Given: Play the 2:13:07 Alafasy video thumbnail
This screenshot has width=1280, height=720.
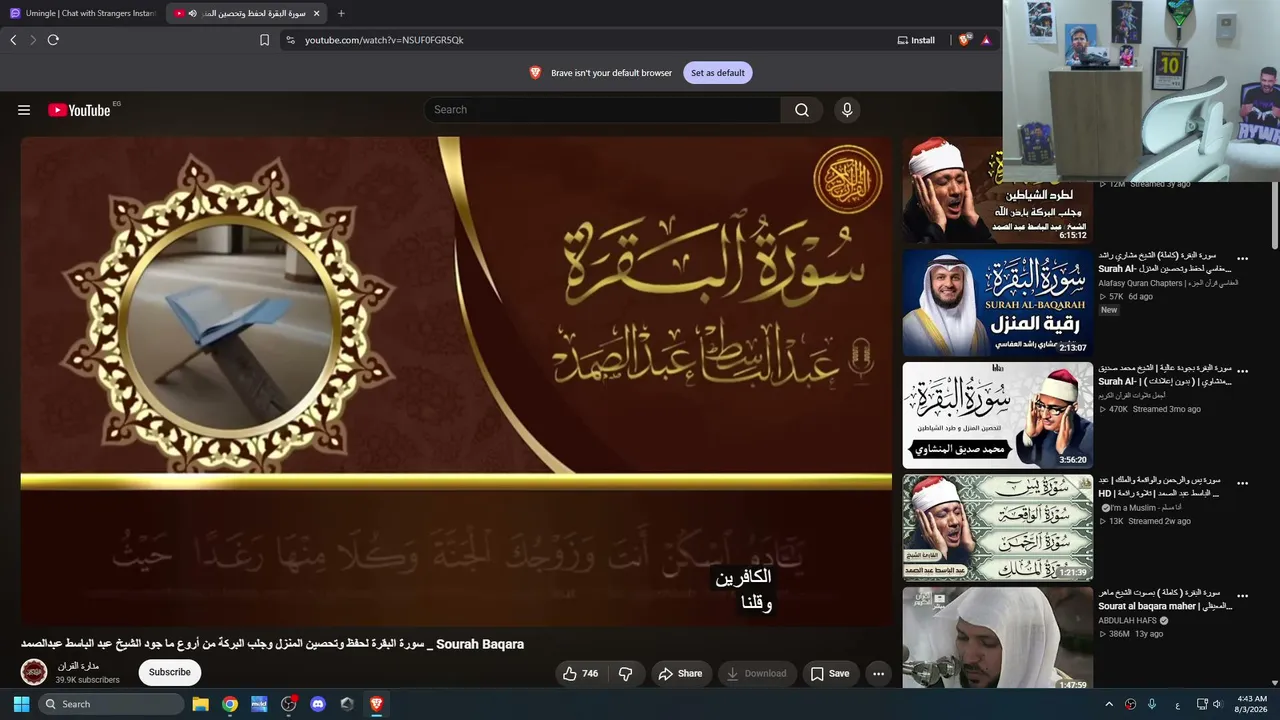Looking at the screenshot, I should (997, 303).
